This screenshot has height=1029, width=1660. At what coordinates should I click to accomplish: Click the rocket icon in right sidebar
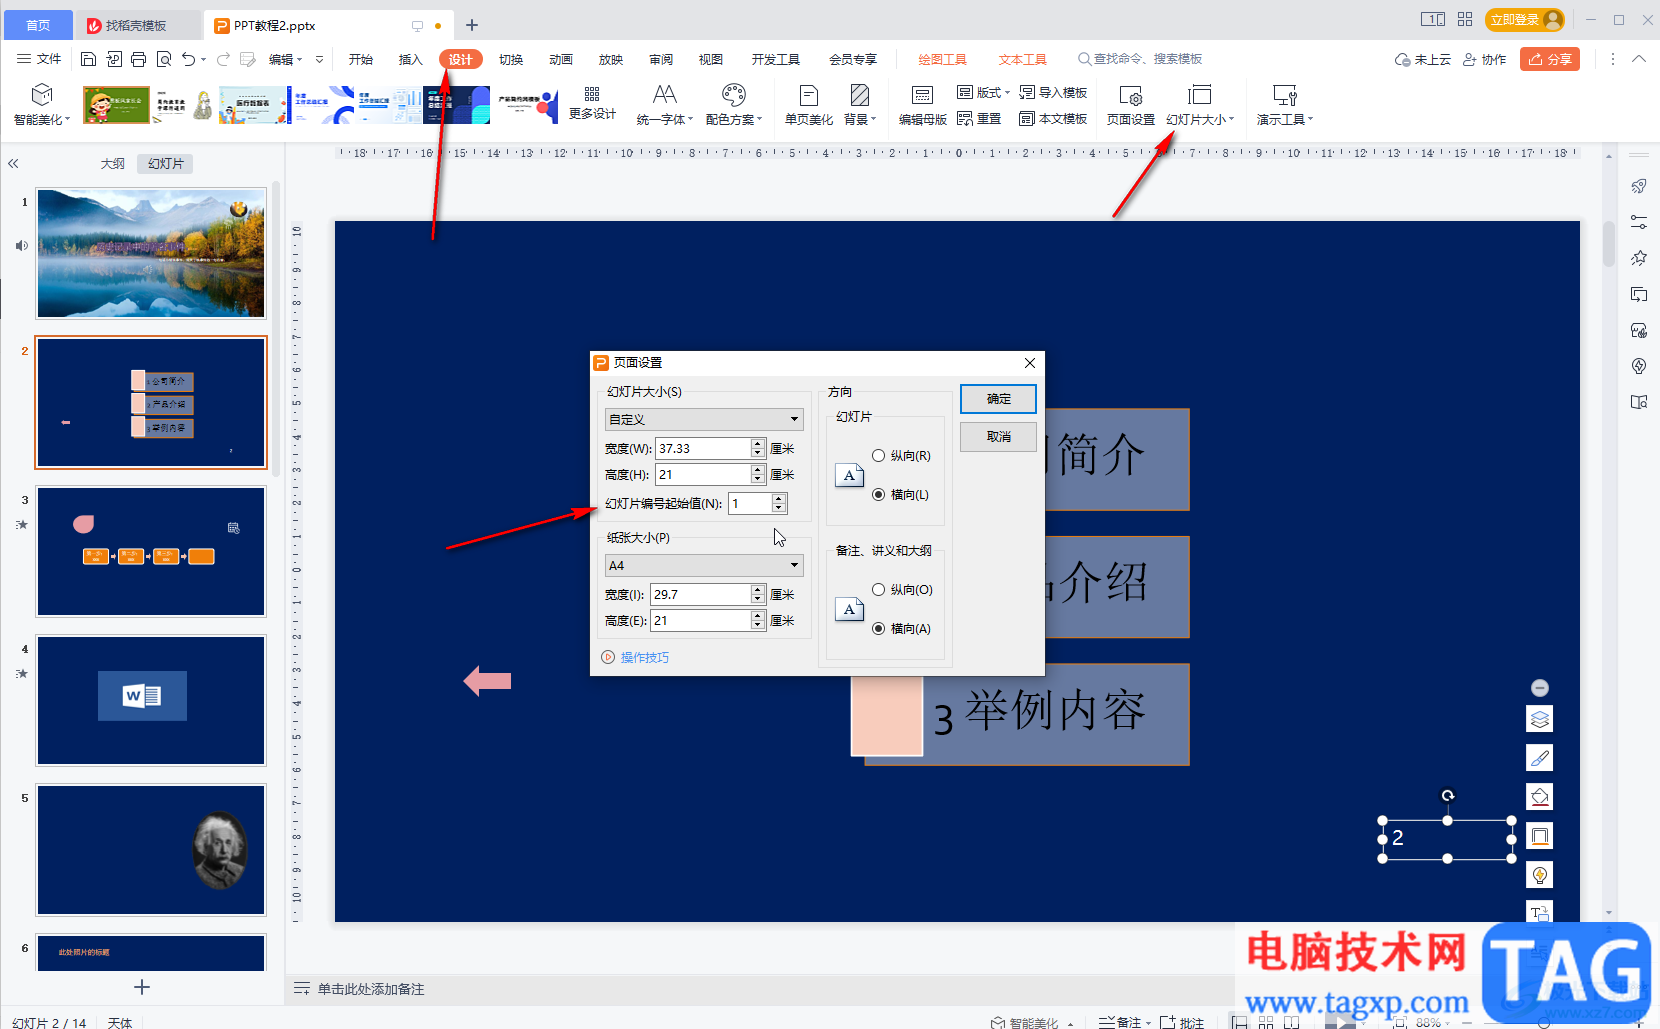click(x=1639, y=186)
